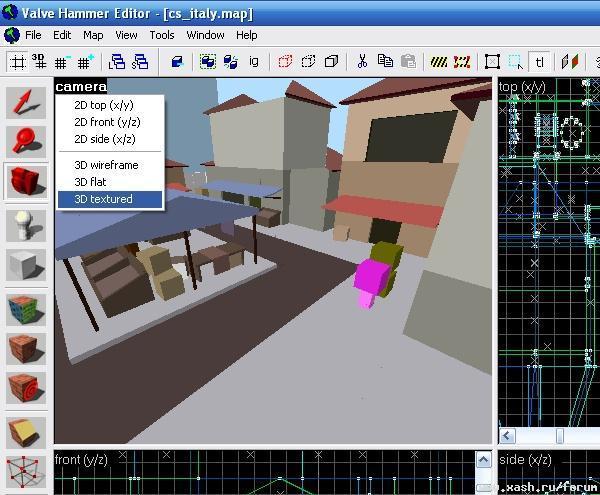Activate the Vertex manipulation tool
600x495 pixels.
tap(25, 470)
